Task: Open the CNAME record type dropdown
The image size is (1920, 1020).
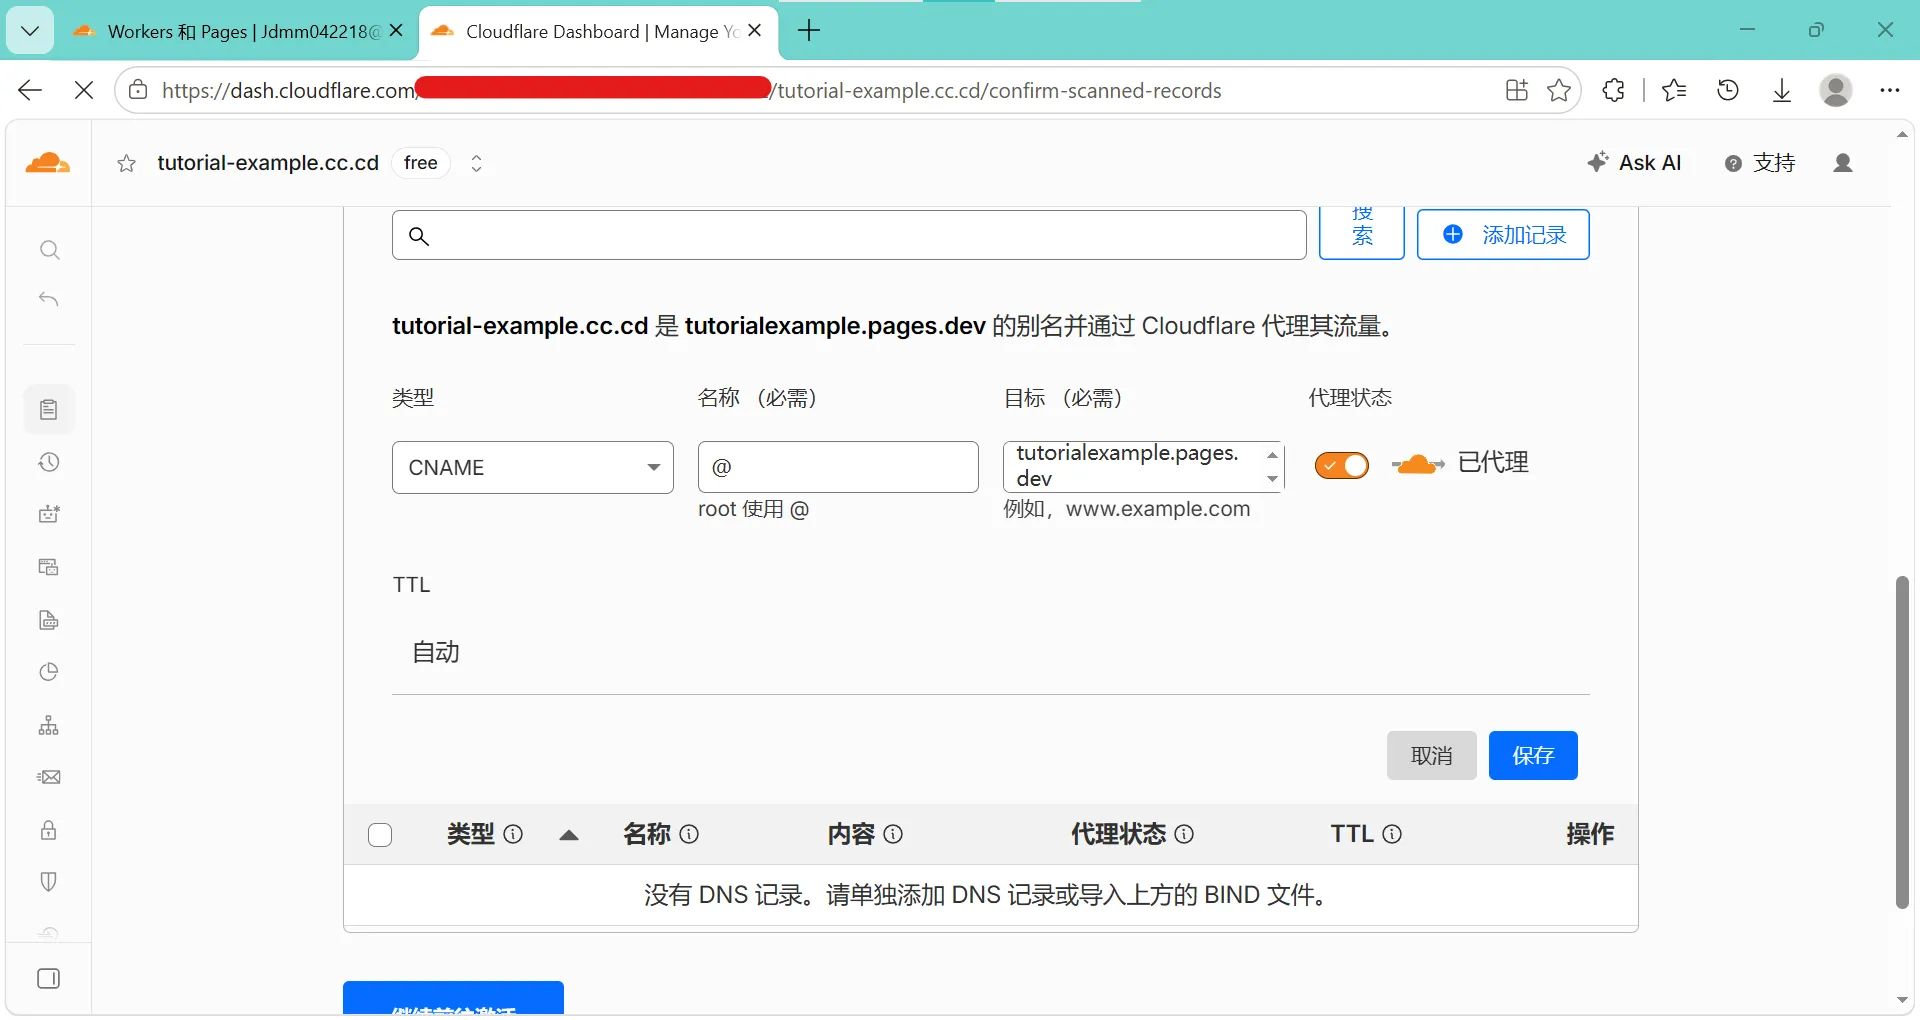Action: [533, 467]
